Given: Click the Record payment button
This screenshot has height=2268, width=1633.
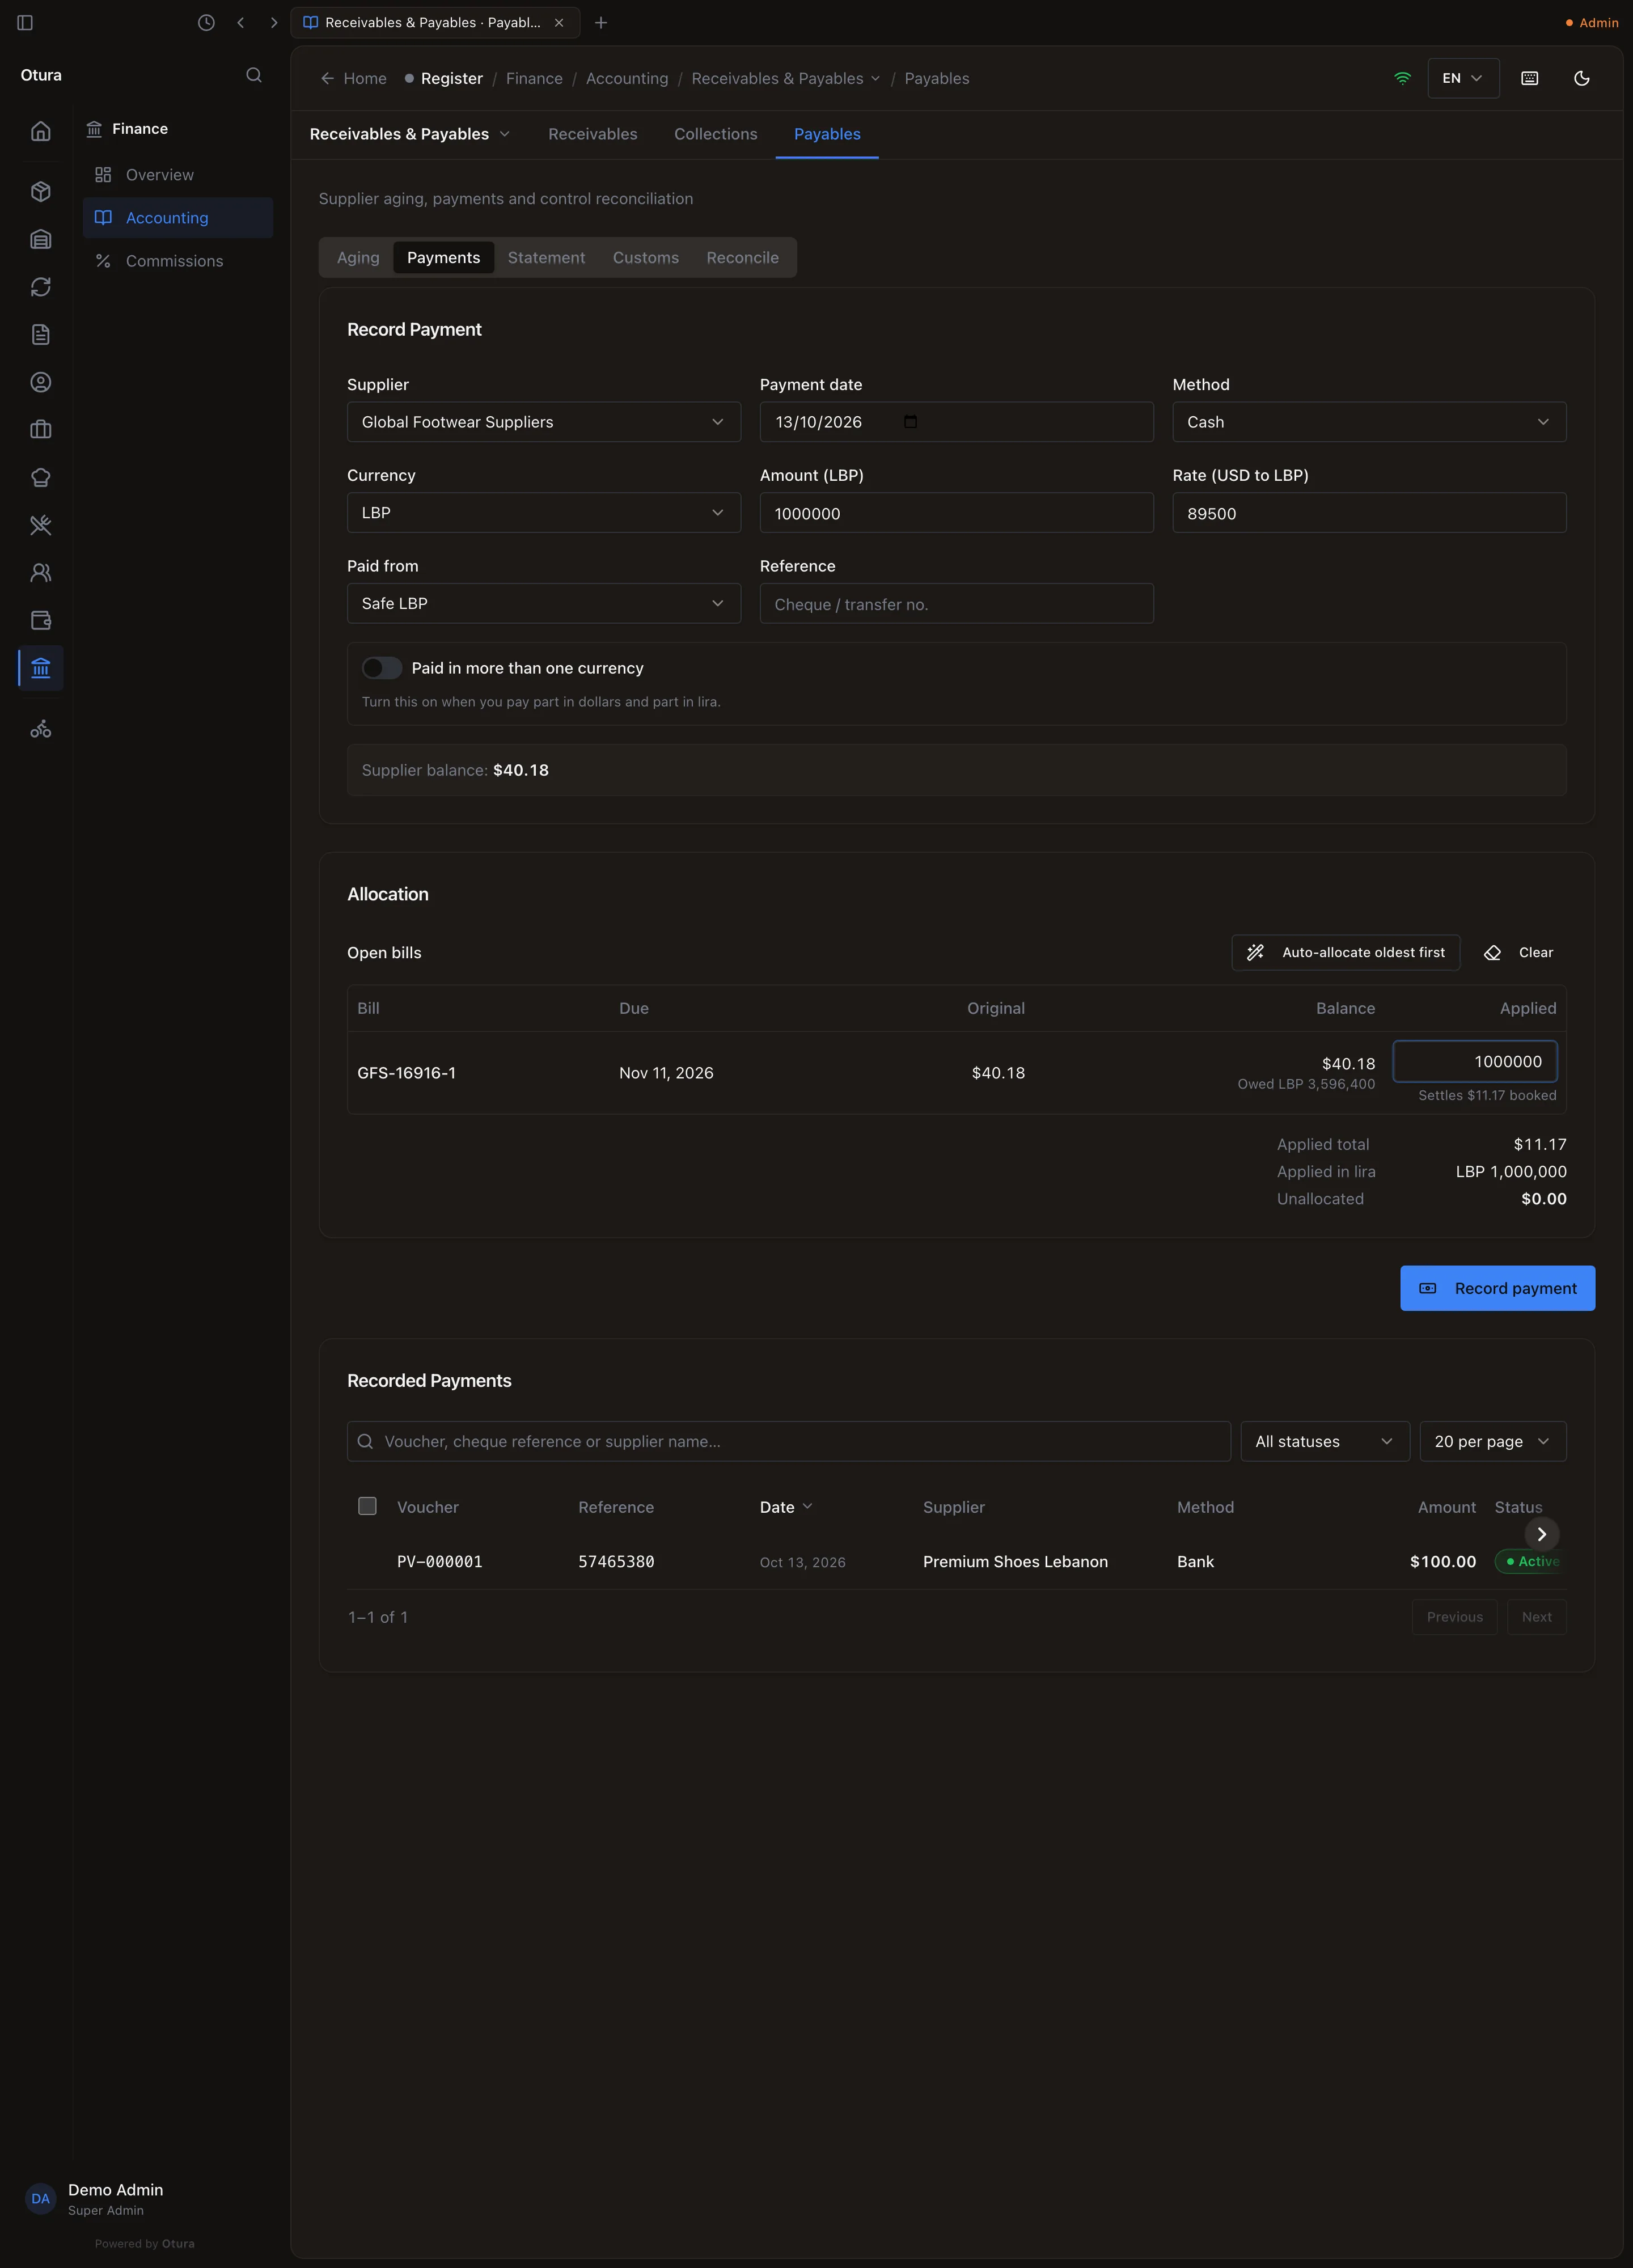Looking at the screenshot, I should click(x=1497, y=1288).
